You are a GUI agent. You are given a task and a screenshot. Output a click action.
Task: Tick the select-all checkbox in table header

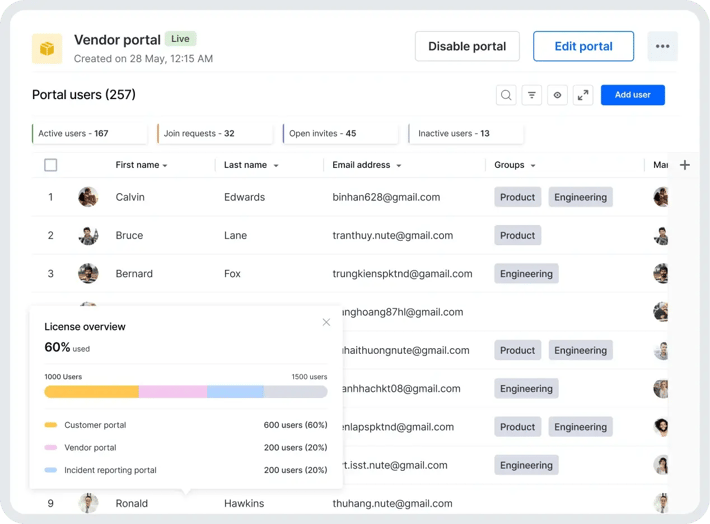pyautogui.click(x=51, y=165)
